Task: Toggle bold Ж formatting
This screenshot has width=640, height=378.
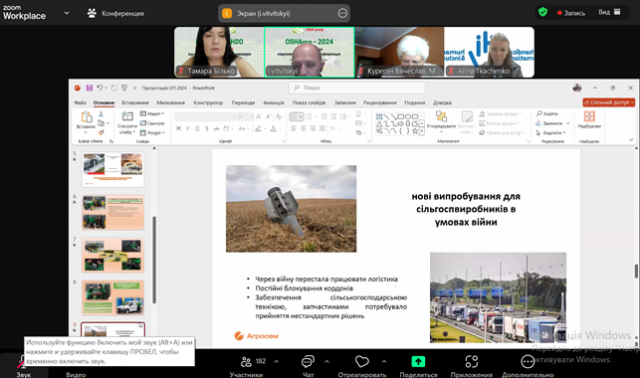Action: pos(178,129)
